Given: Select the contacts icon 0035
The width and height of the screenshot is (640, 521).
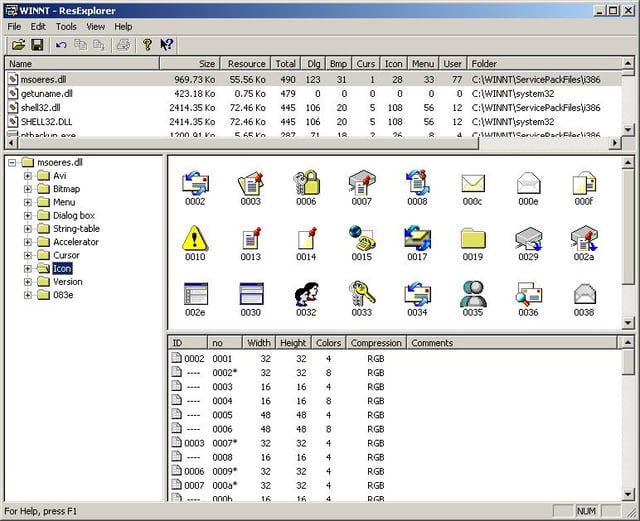Looking at the screenshot, I should (x=473, y=299).
